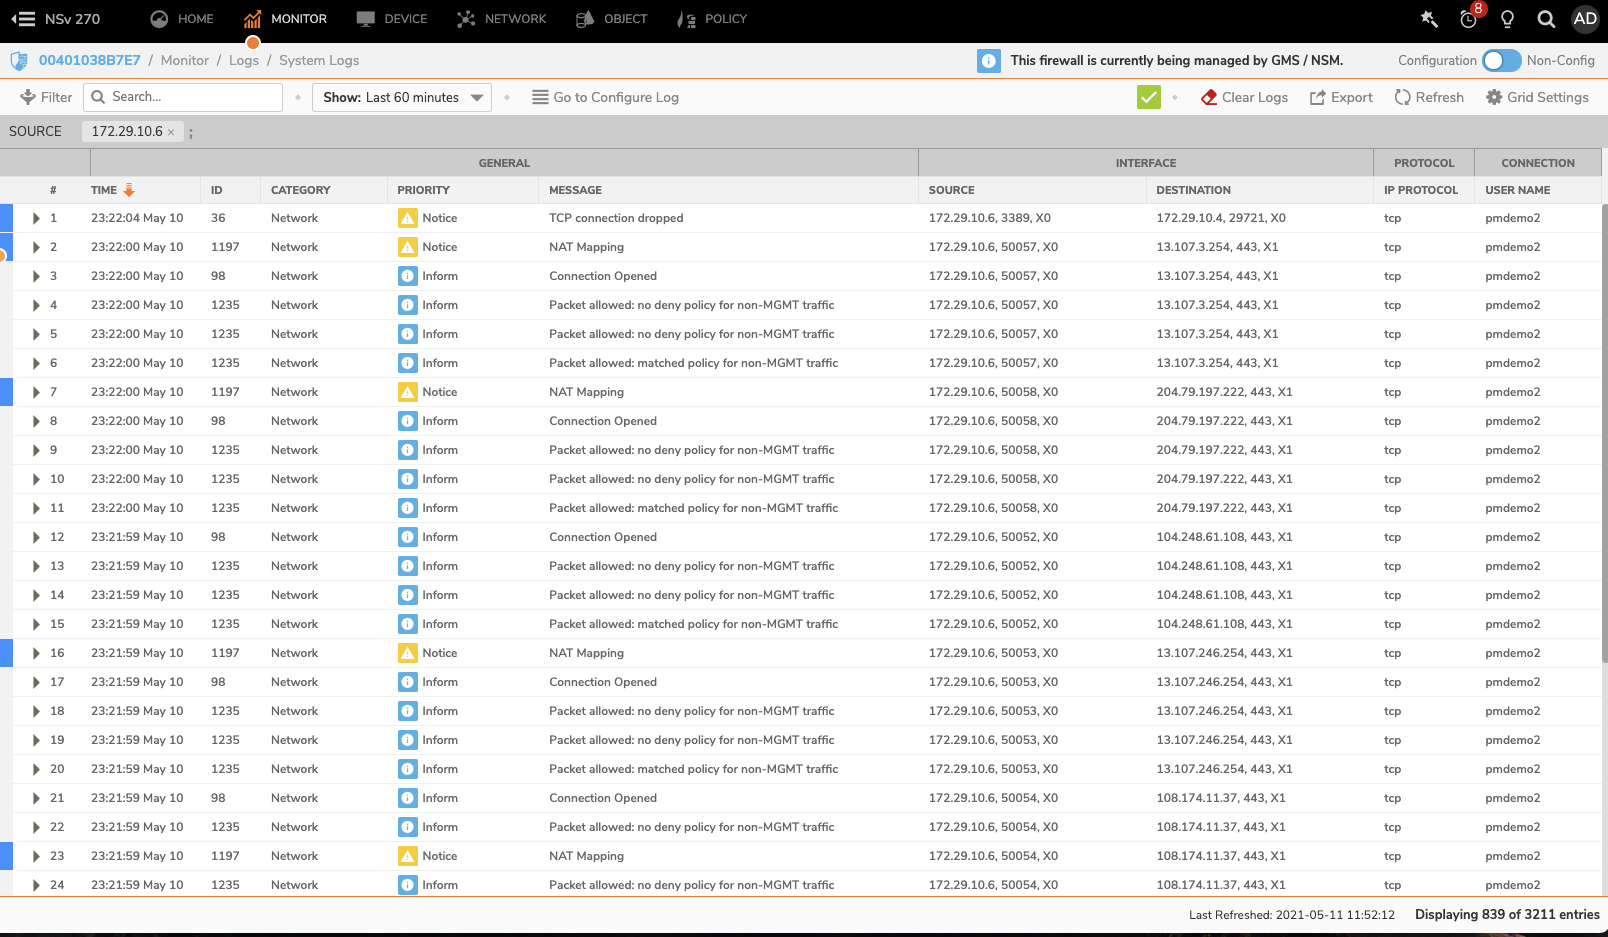
Task: Expand log row 12 details
Action: 36,537
